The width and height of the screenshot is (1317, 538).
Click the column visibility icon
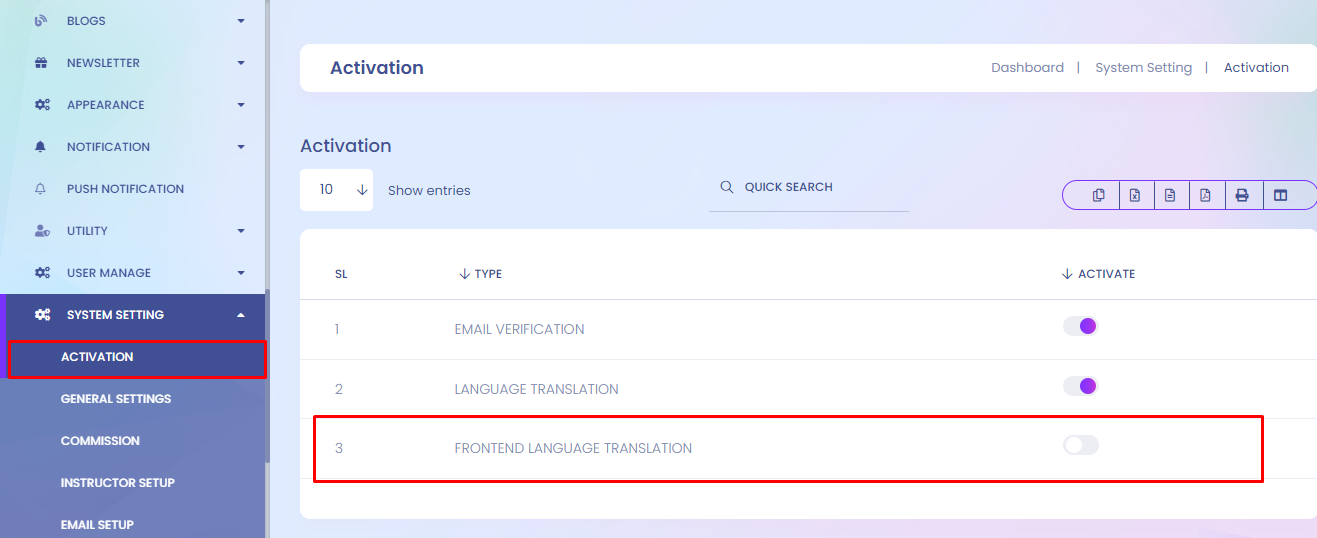(1281, 195)
